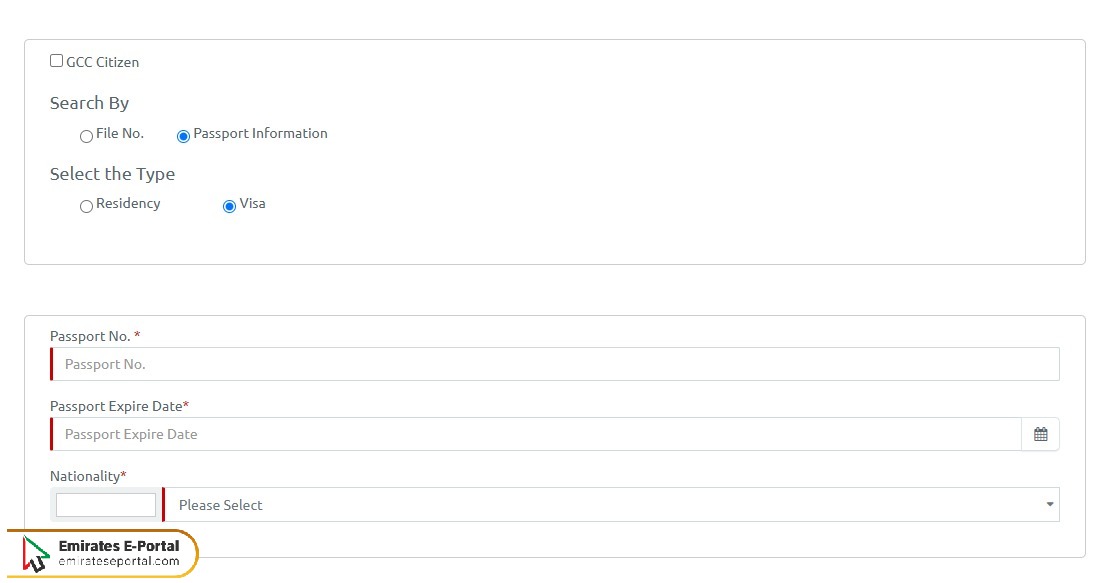Click the GCC Citizen label text
Viewport: 1118px width, 583px height.
click(x=102, y=62)
